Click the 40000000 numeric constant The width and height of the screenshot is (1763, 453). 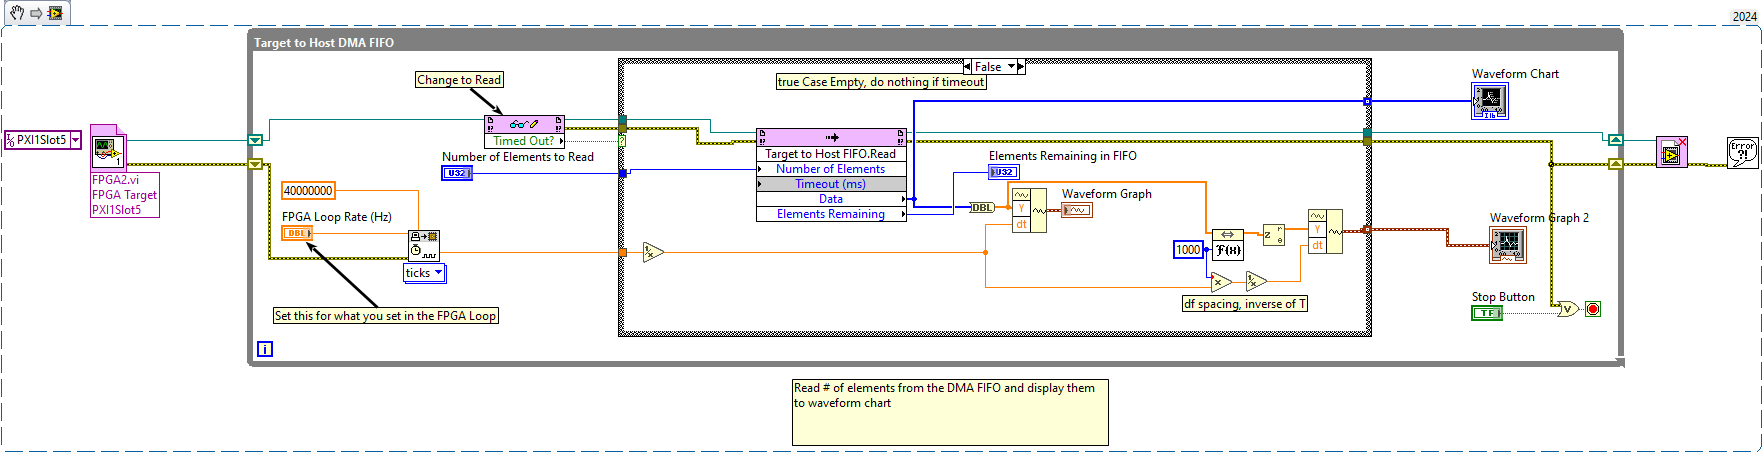click(308, 191)
